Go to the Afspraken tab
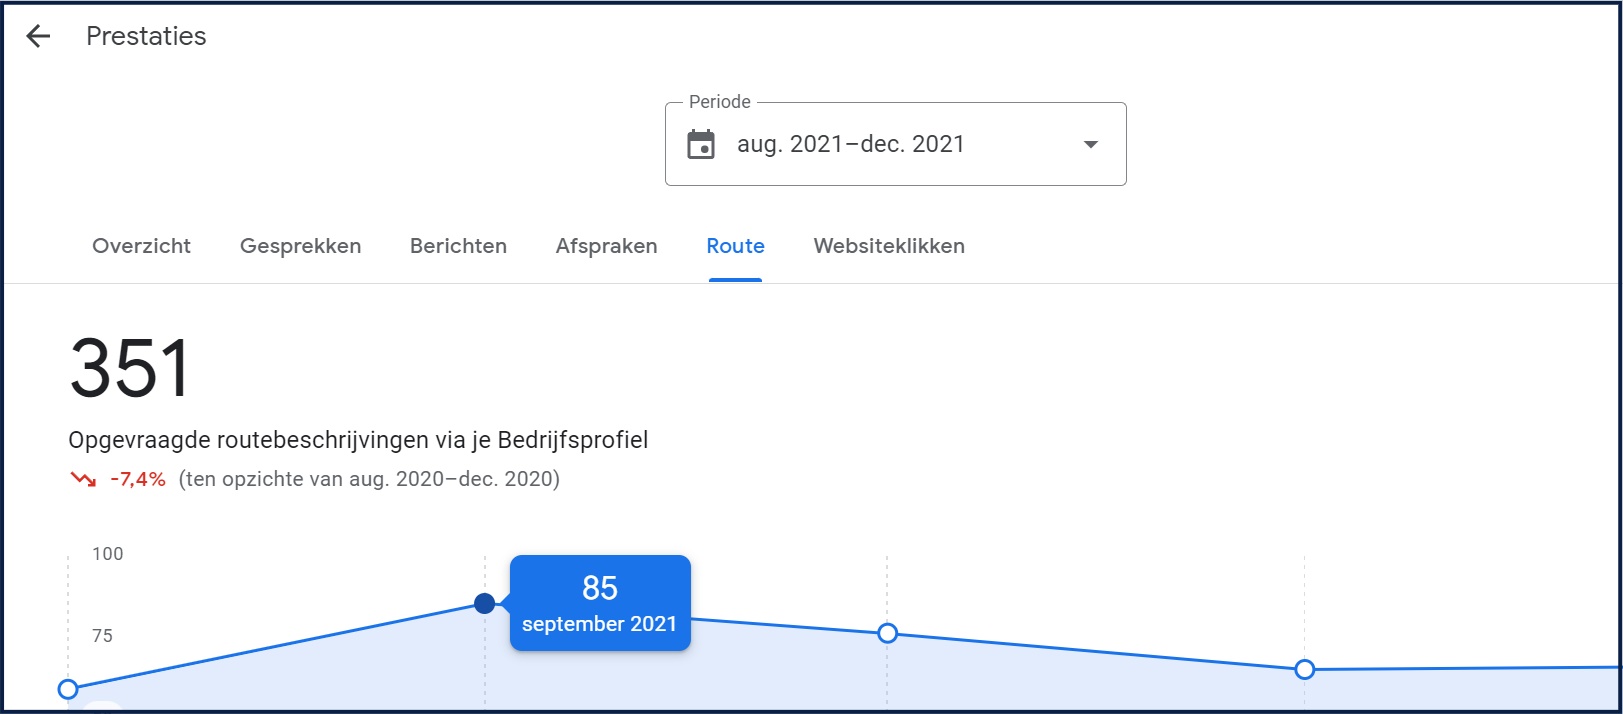Viewport: 1623px width, 714px height. coord(606,246)
